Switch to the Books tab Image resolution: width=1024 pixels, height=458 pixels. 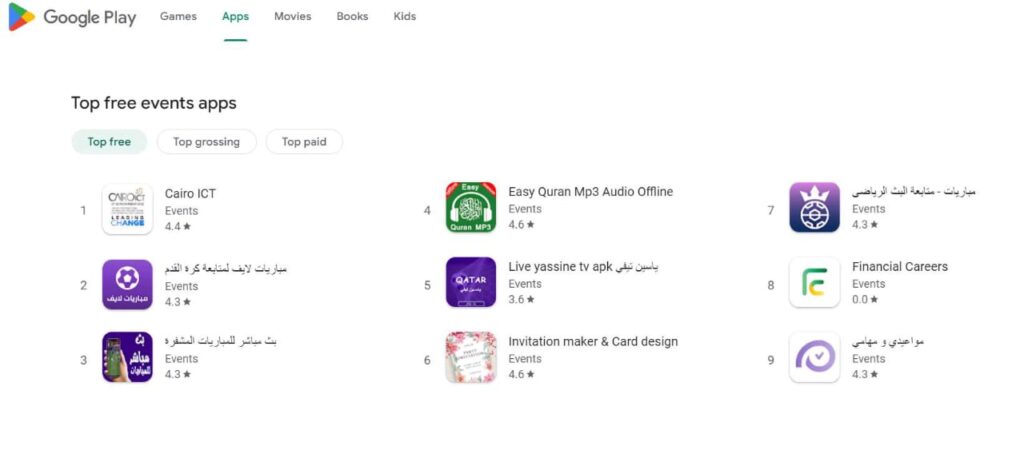[352, 17]
